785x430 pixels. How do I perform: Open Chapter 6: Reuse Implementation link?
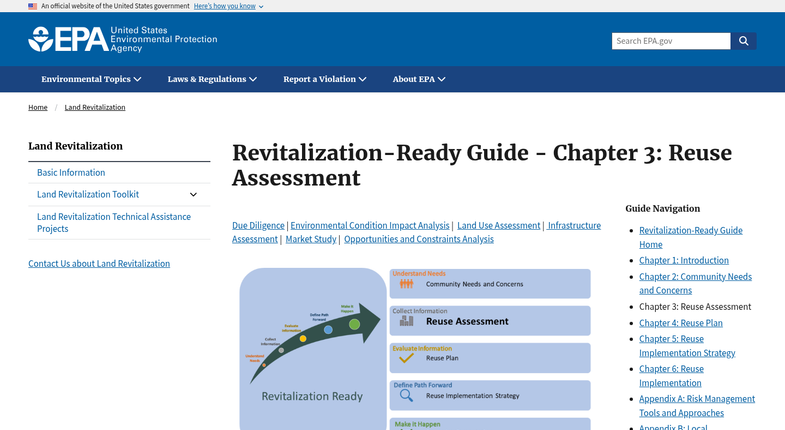[x=671, y=376]
